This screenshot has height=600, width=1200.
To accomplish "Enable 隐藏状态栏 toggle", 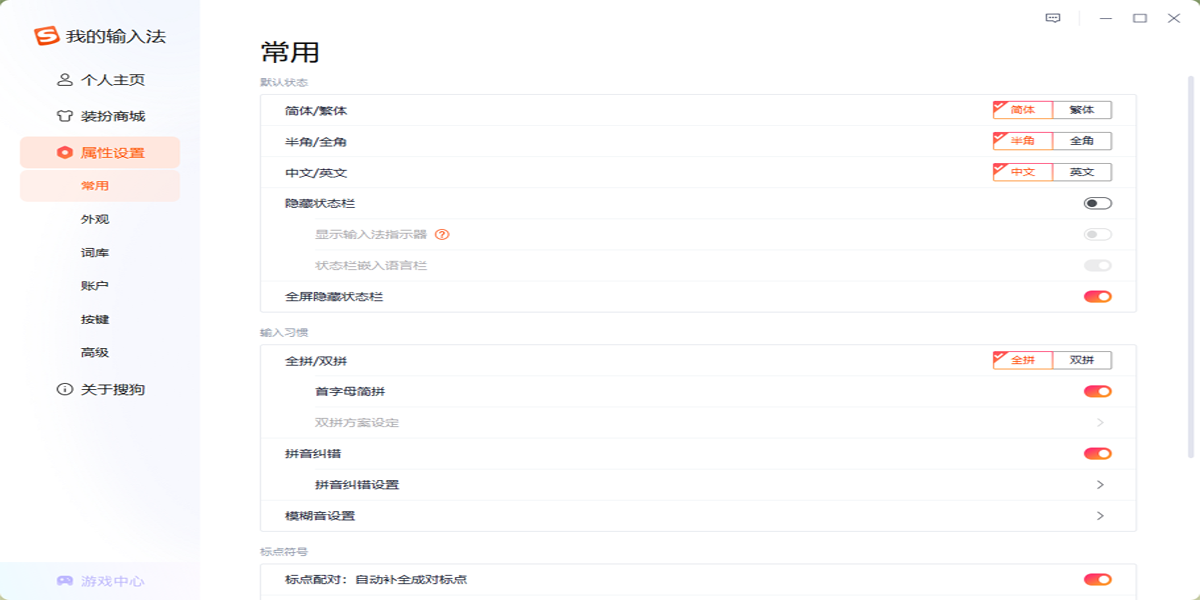I will (x=1097, y=202).
